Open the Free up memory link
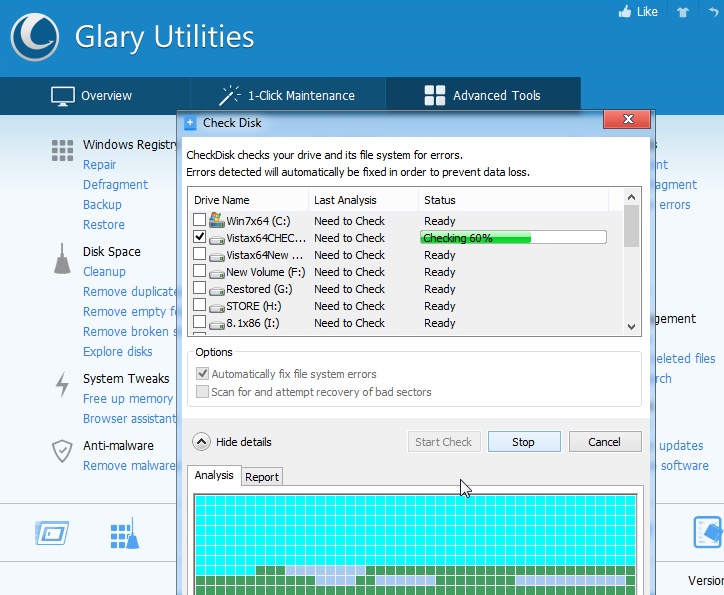 [x=128, y=399]
